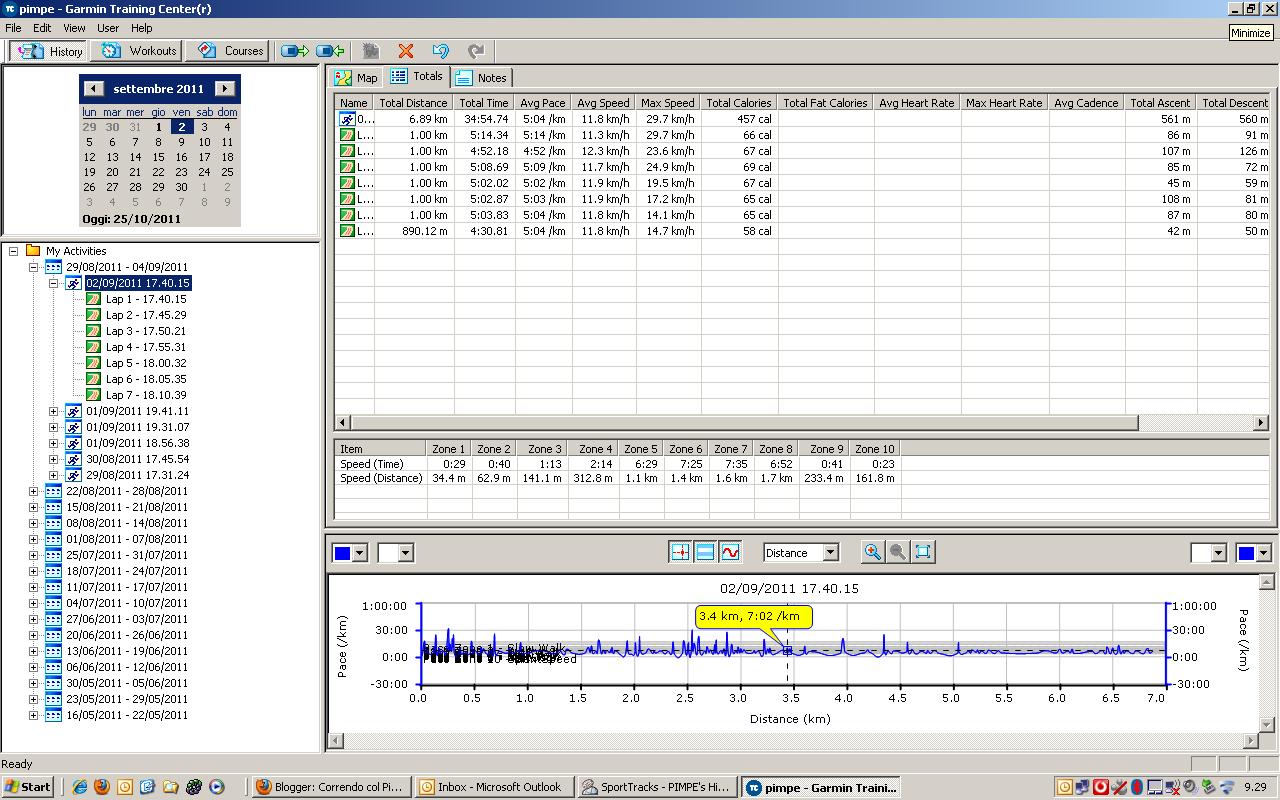The image size is (1280, 800).
Task: Click the Courses button
Action: (230, 50)
